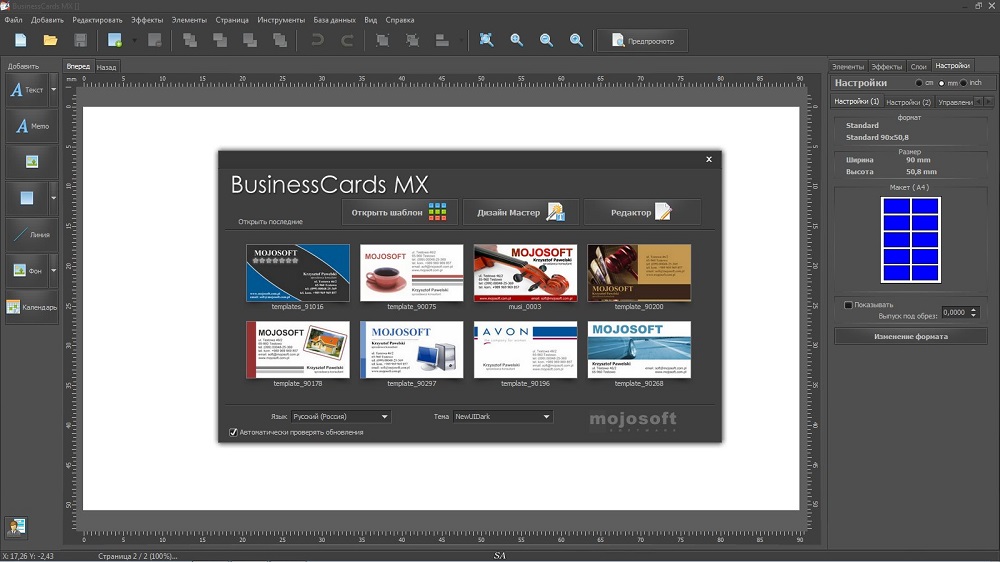Image resolution: width=1000 pixels, height=562 pixels.
Task: Click the Открыть шаблон button
Action: 400,212
